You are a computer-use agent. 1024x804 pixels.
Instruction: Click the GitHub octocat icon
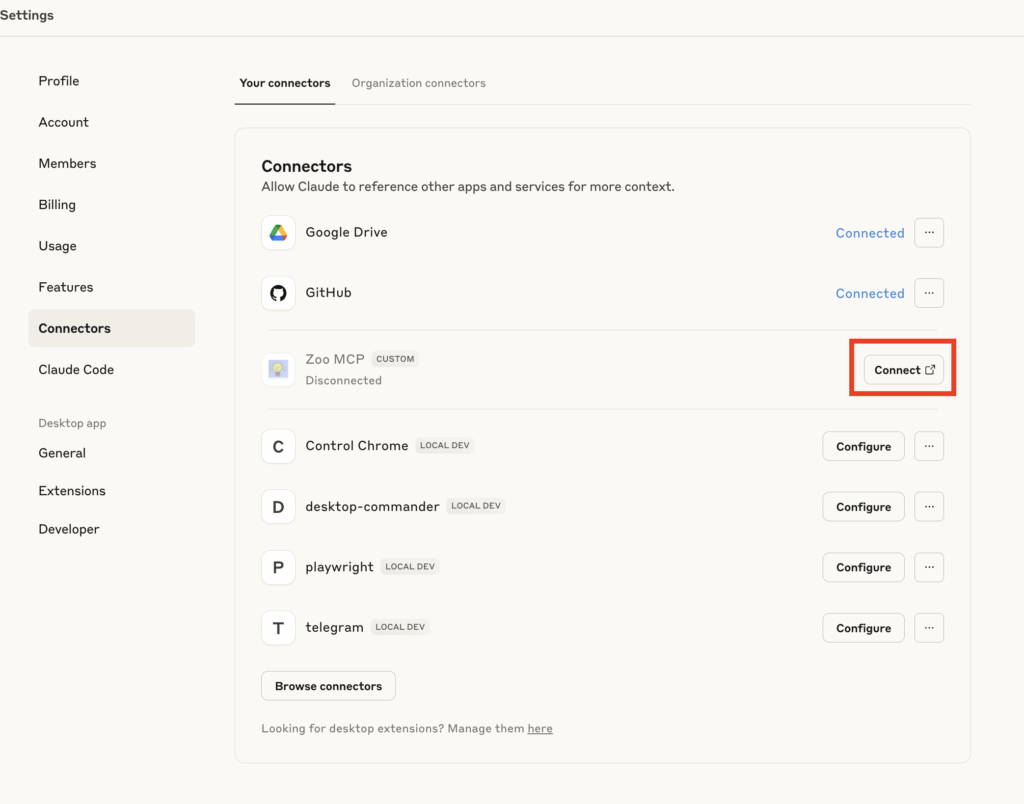pos(278,293)
